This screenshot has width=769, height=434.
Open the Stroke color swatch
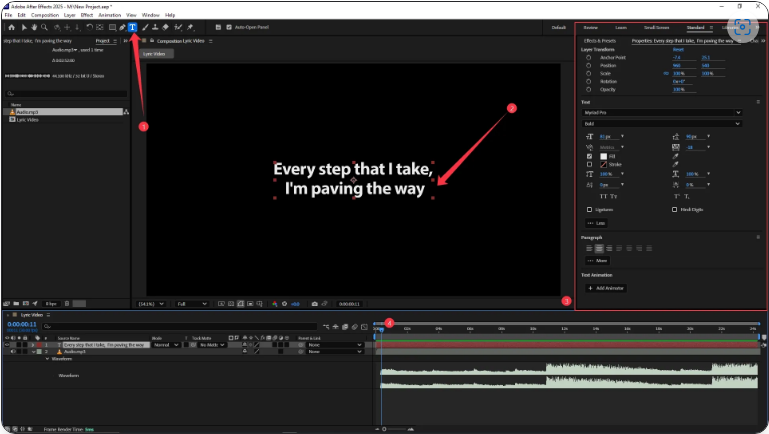[x=604, y=164]
